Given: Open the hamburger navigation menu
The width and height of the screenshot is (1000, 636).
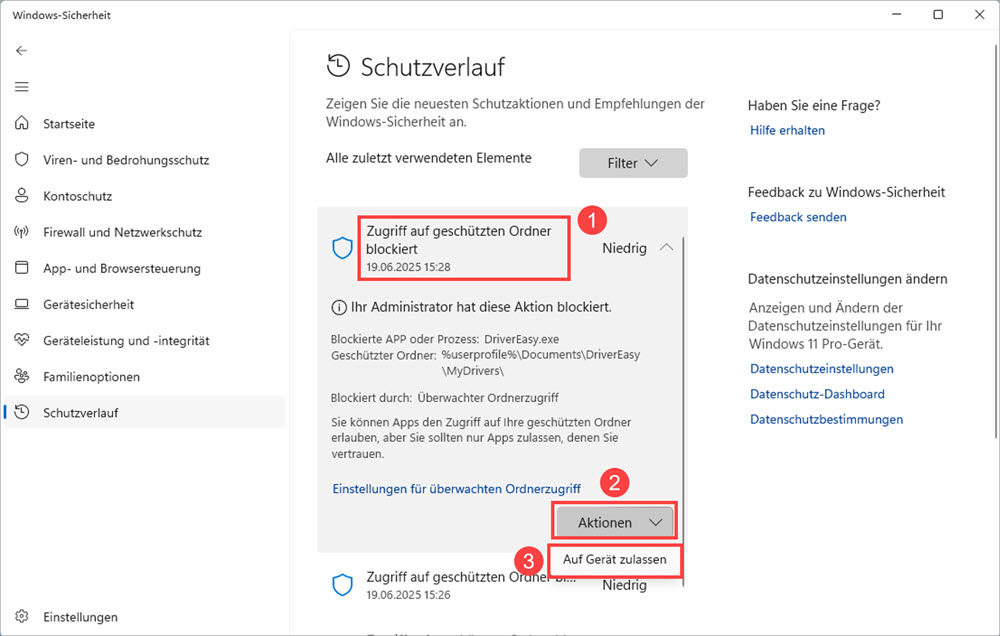Looking at the screenshot, I should click(22, 87).
